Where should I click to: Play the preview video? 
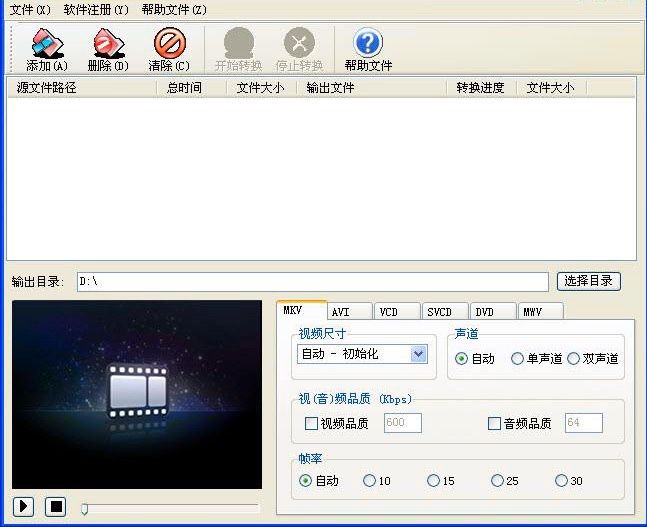(x=24, y=506)
